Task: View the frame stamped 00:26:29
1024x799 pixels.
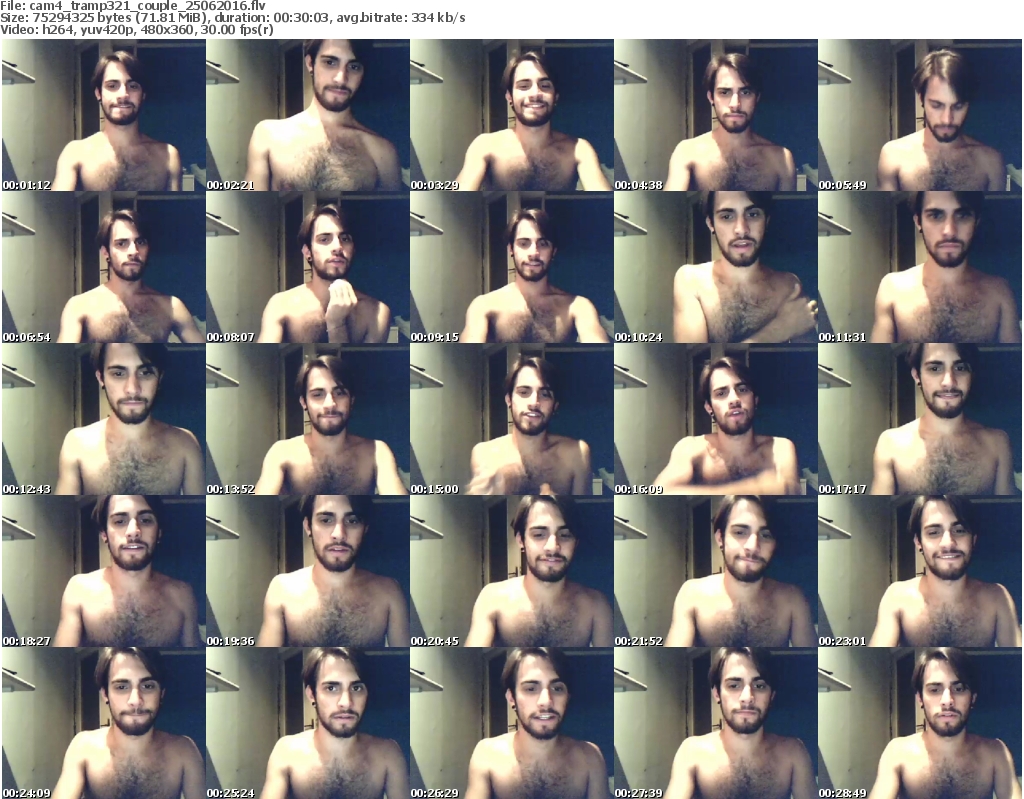Action: (511, 723)
